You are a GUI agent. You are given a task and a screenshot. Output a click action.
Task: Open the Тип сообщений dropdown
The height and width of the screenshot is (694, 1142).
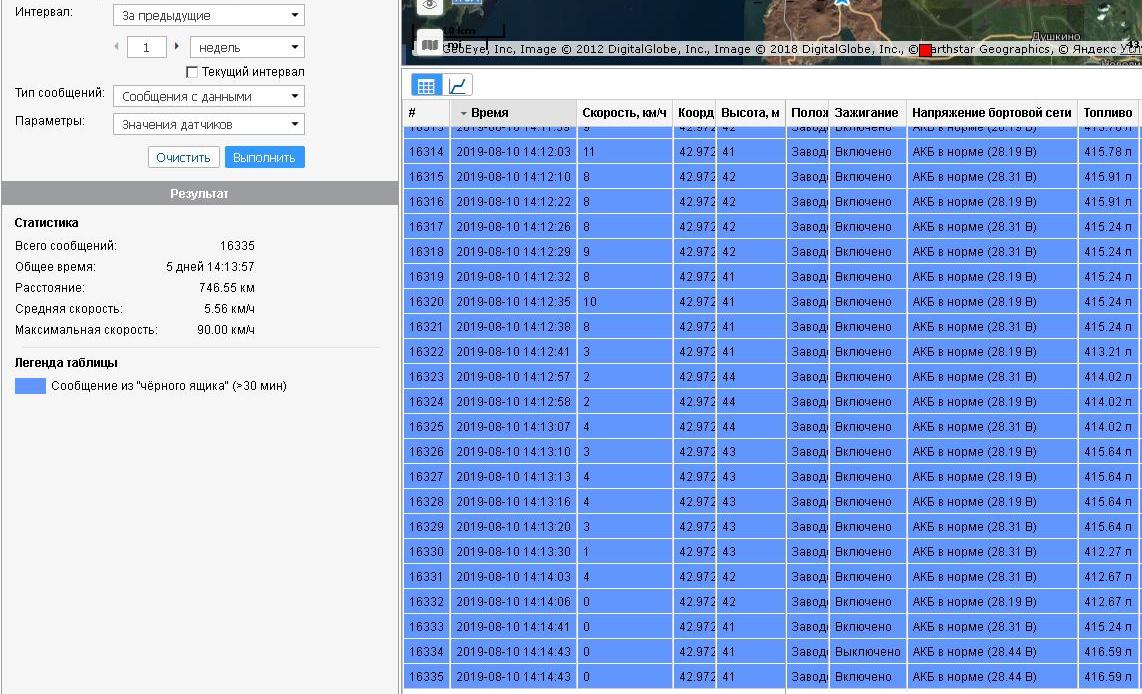(x=208, y=97)
